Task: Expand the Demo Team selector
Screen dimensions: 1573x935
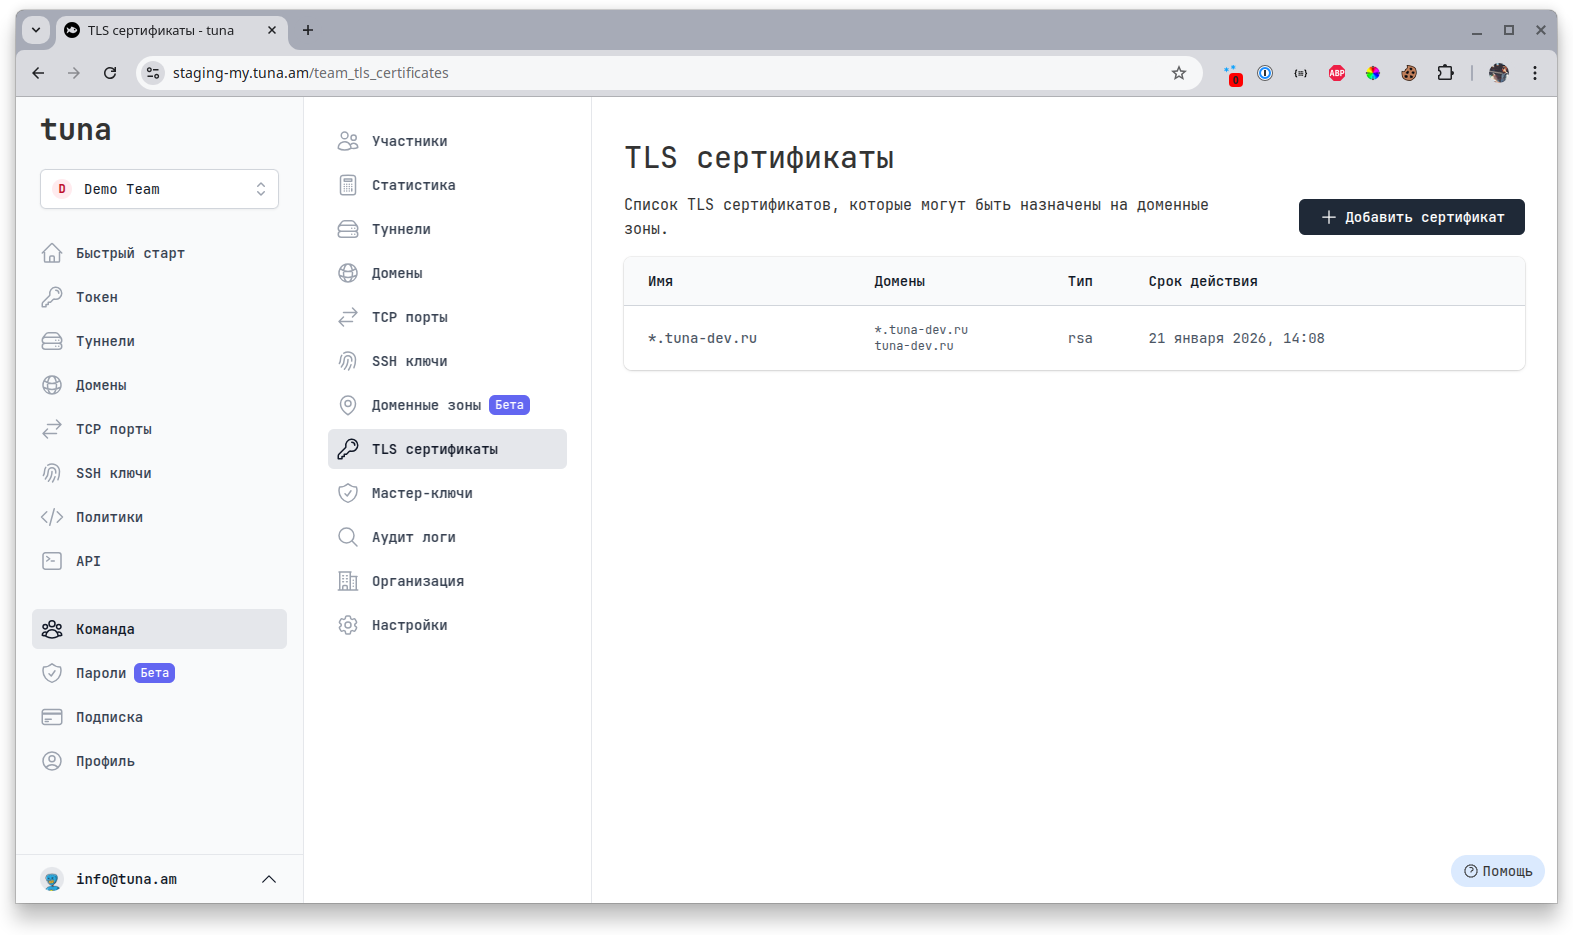Action: pyautogui.click(x=159, y=189)
